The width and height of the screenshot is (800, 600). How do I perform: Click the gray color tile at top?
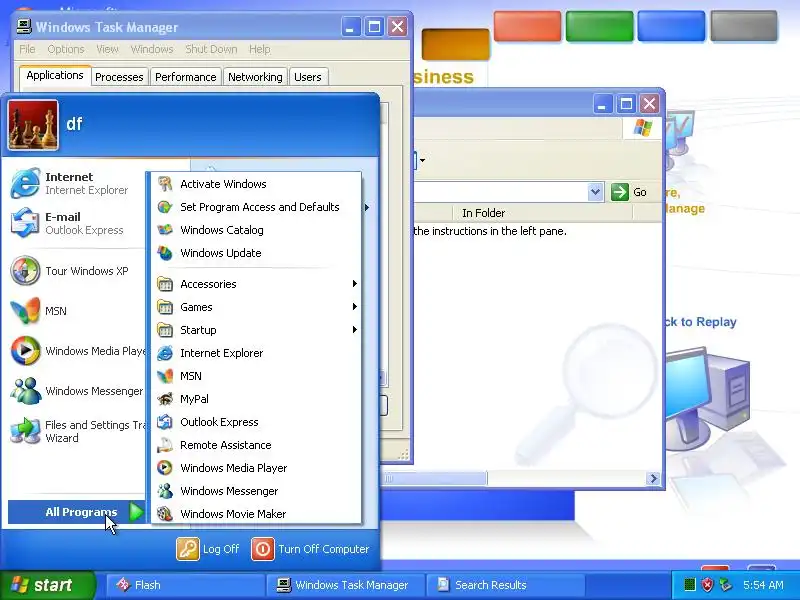744,26
